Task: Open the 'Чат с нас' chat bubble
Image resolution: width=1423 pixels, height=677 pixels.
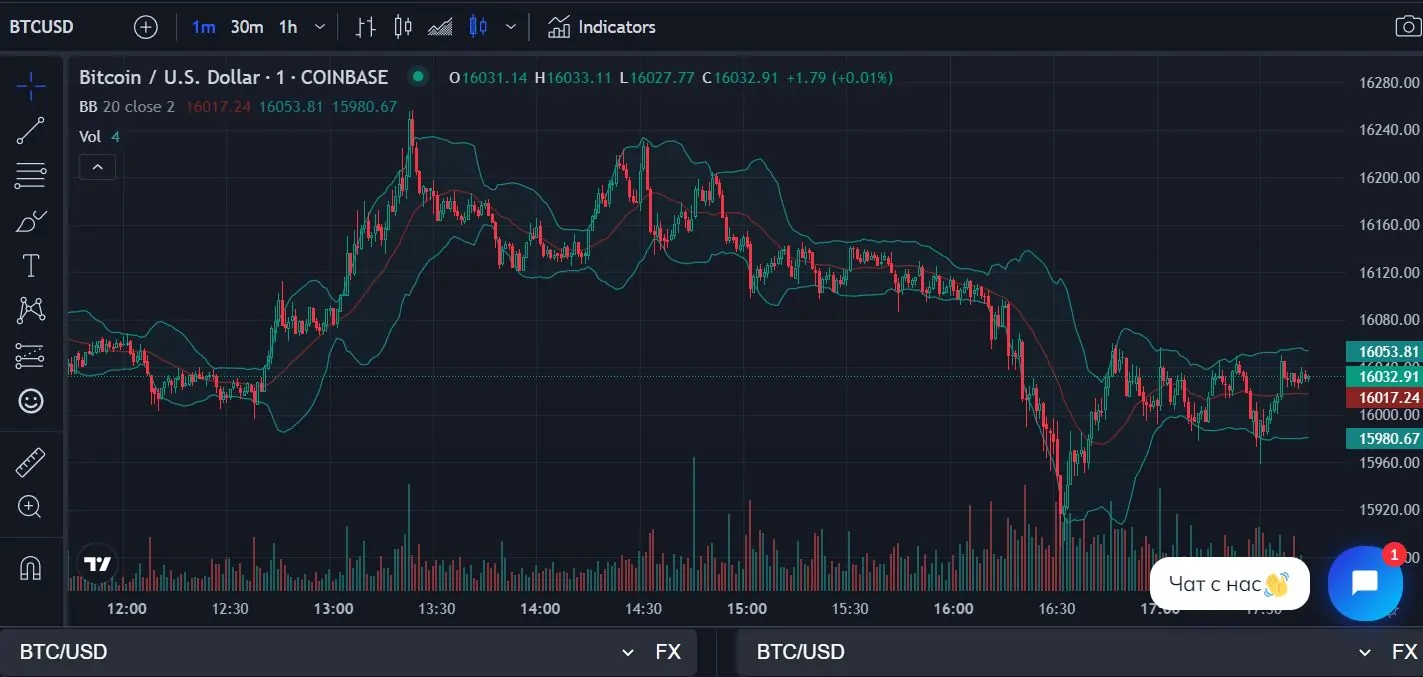Action: pyautogui.click(x=1229, y=584)
